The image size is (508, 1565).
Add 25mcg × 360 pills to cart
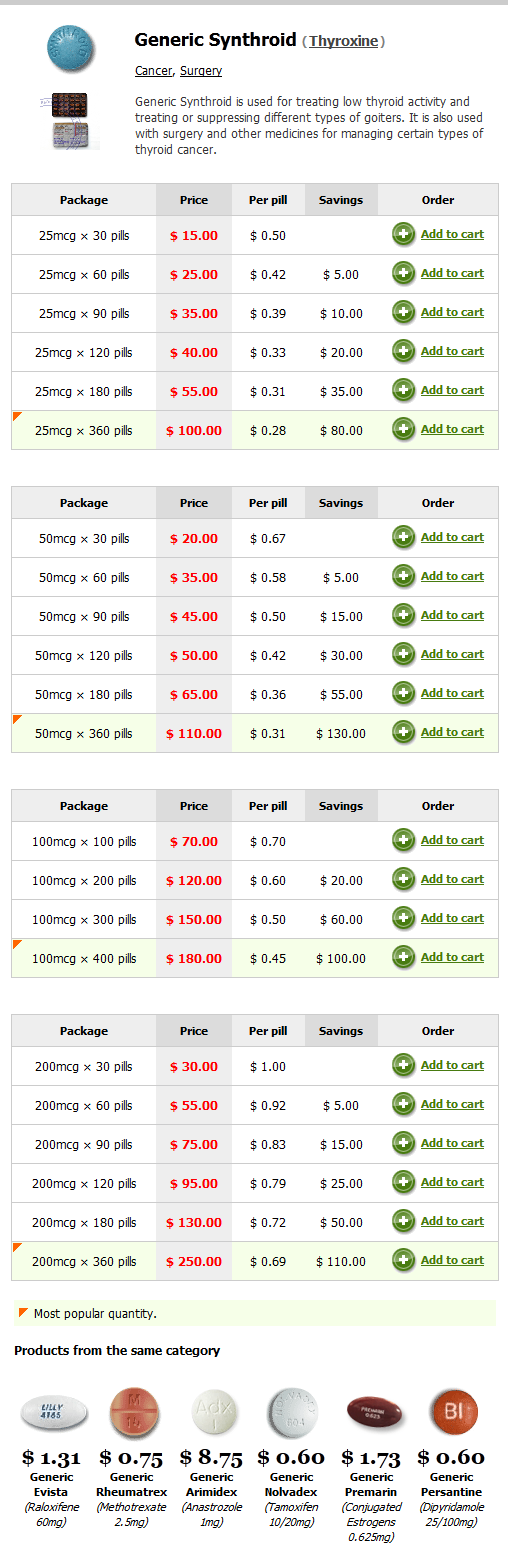coord(452,429)
